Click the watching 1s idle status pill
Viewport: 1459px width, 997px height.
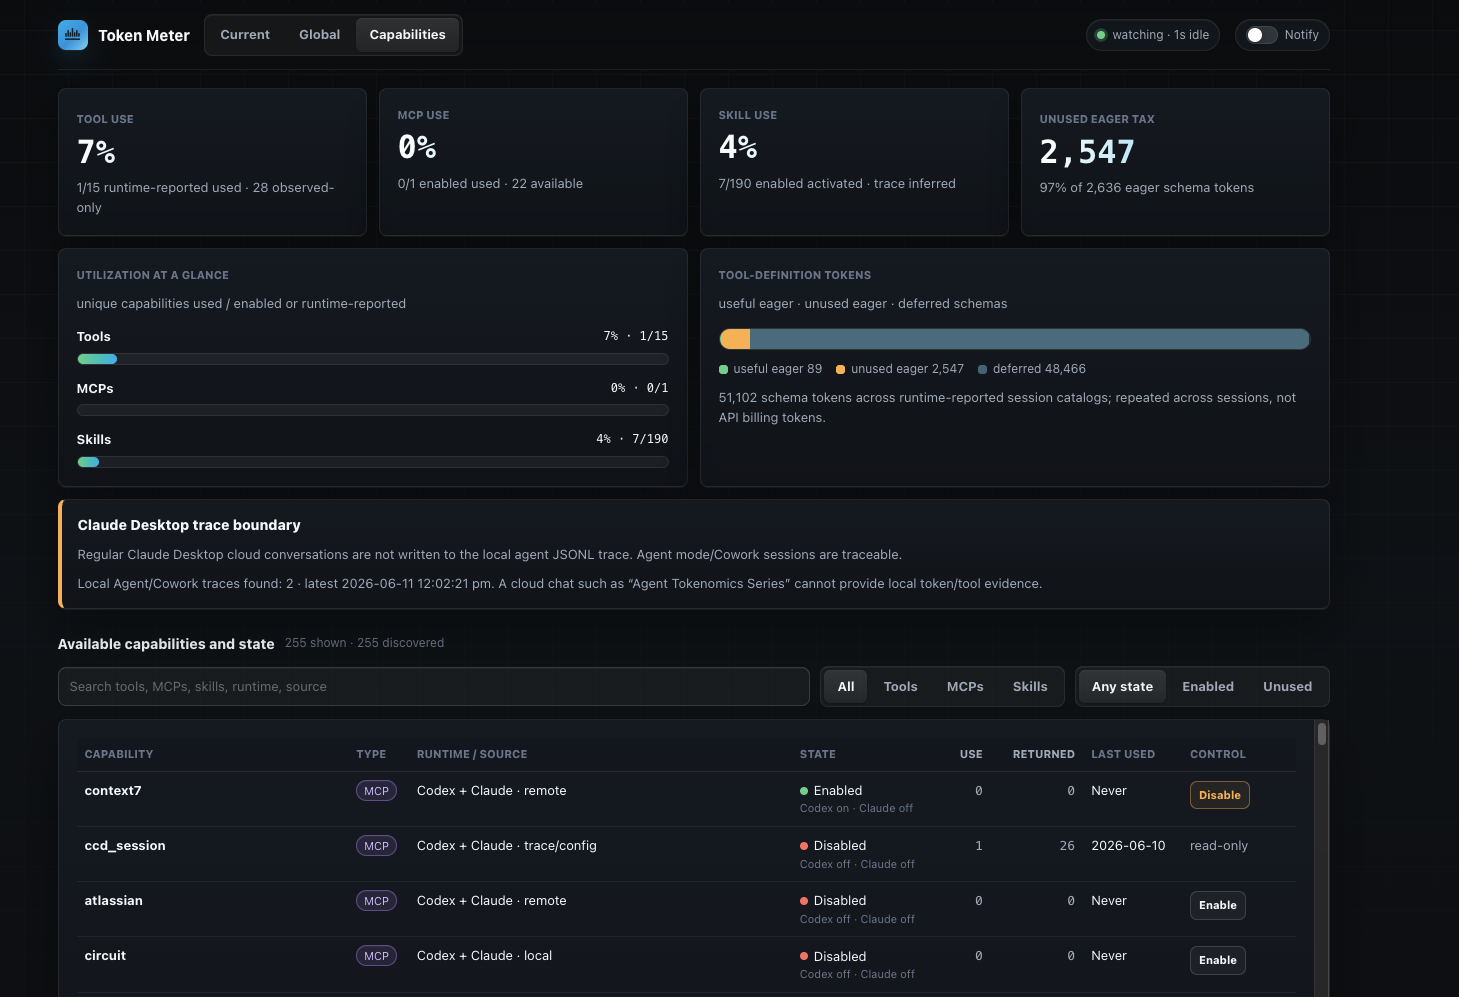[1153, 35]
